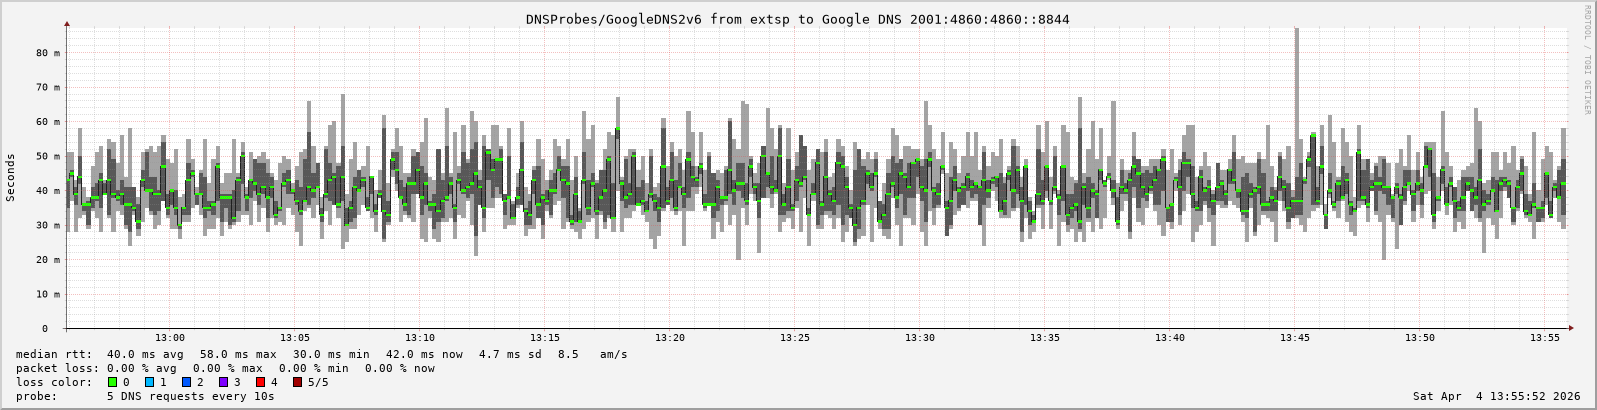
Task: Click the red loss color 4 swatch
Action: click(x=260, y=382)
